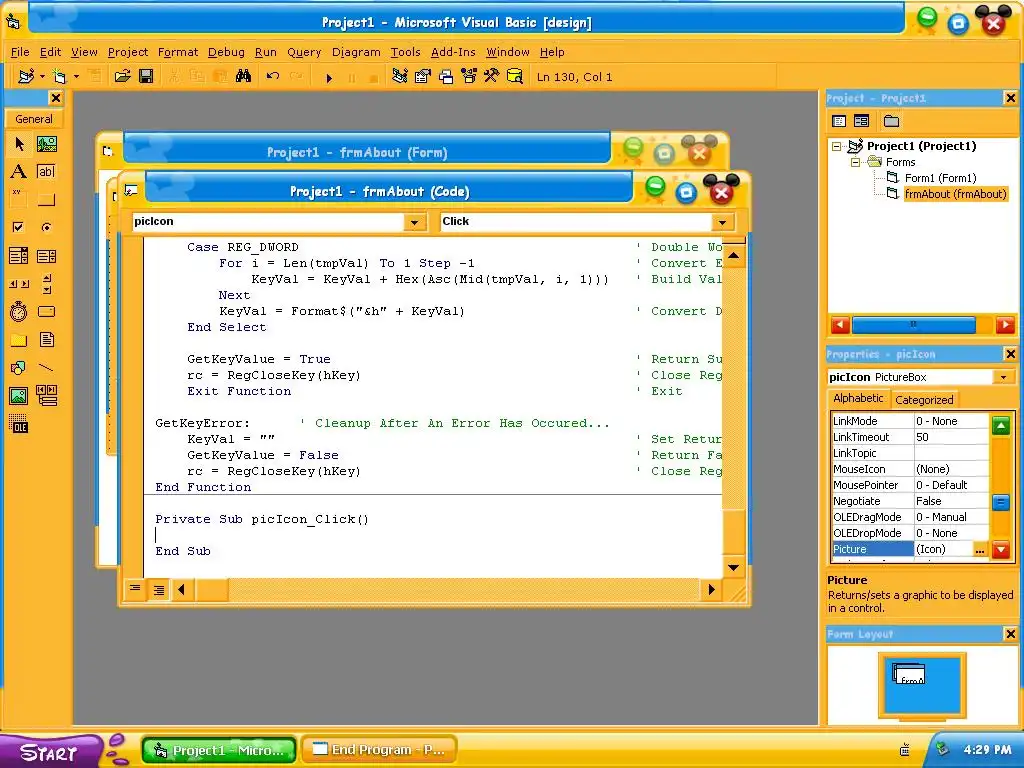Switch to the Categorized tab in Properties
This screenshot has height=768, width=1024.
coord(923,400)
